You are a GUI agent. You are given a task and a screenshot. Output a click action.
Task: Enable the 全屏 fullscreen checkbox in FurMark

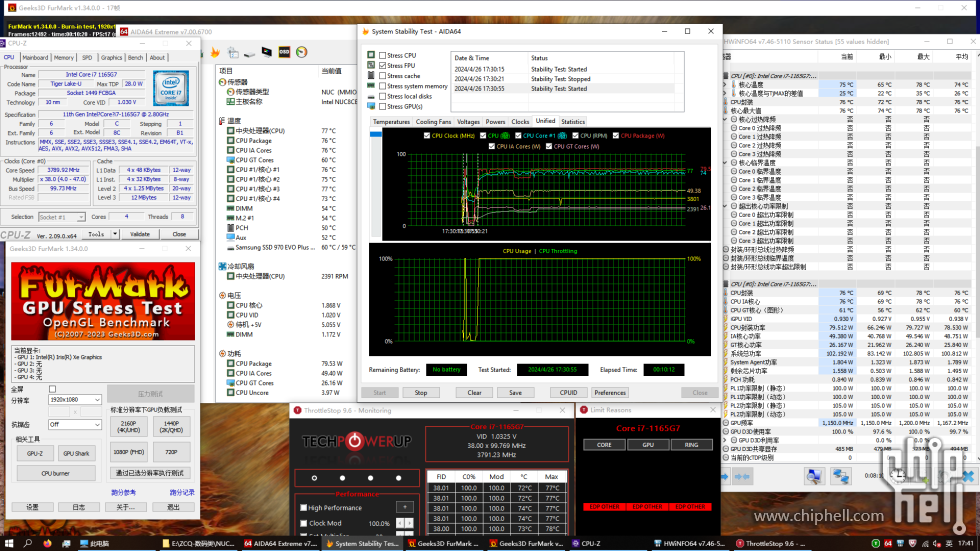tap(52, 389)
